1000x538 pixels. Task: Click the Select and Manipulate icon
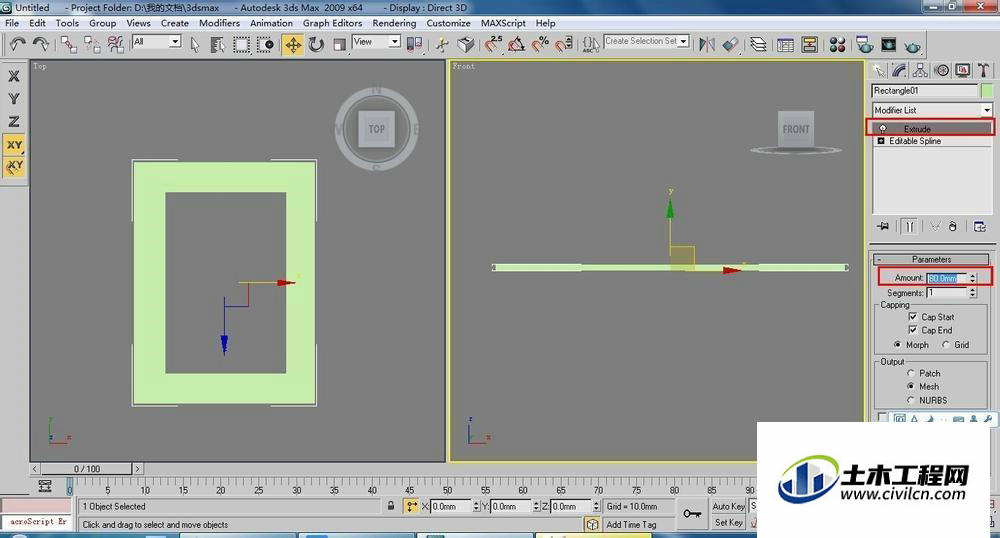tap(442, 44)
